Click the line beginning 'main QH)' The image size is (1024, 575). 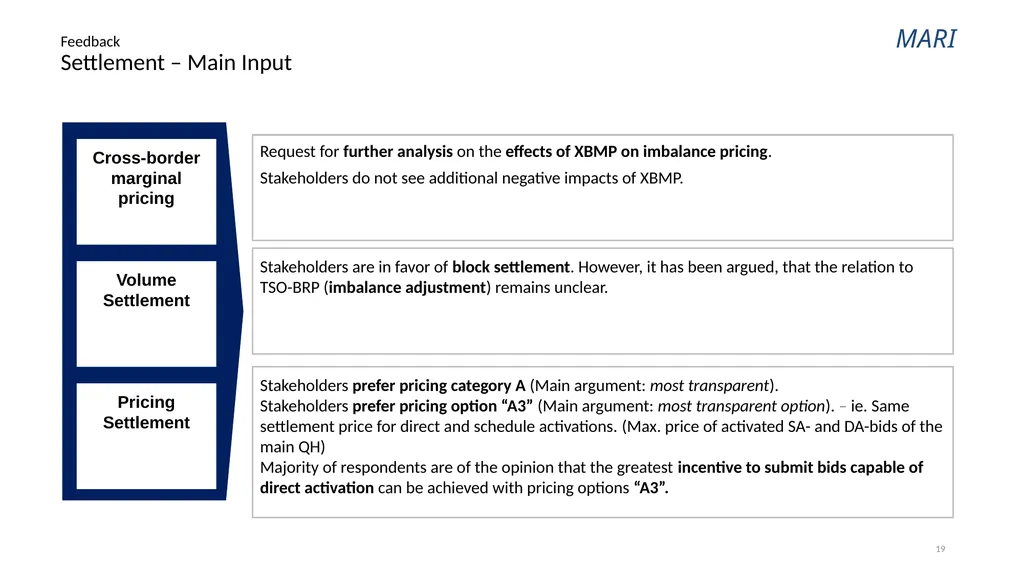point(293,447)
